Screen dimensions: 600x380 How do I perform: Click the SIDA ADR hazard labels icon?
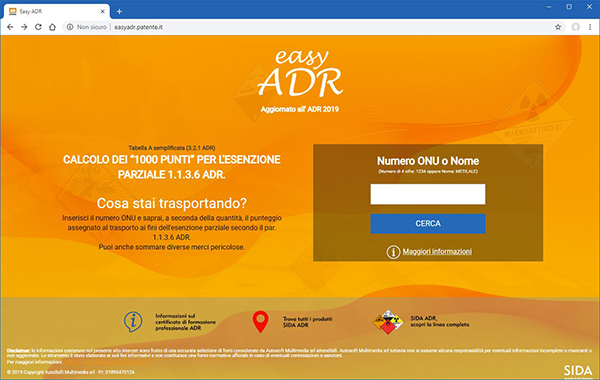point(388,322)
